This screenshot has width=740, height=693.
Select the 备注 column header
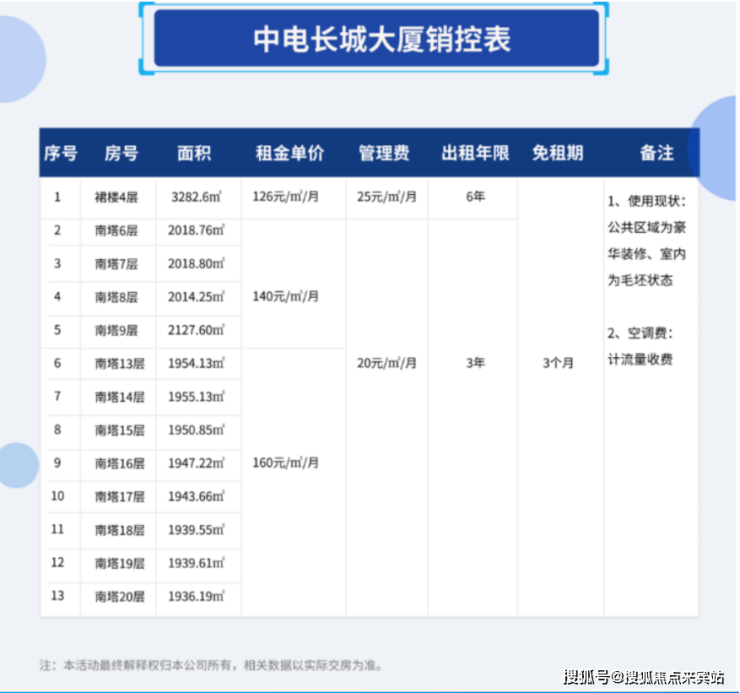click(656, 153)
